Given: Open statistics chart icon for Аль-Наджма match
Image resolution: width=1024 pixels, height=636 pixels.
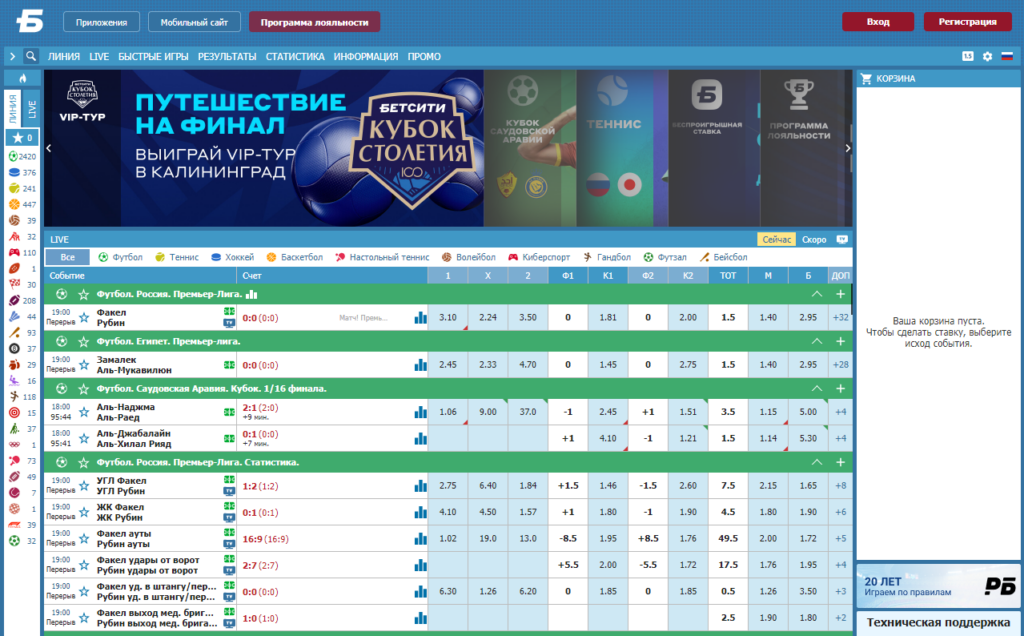Looking at the screenshot, I should [x=420, y=412].
